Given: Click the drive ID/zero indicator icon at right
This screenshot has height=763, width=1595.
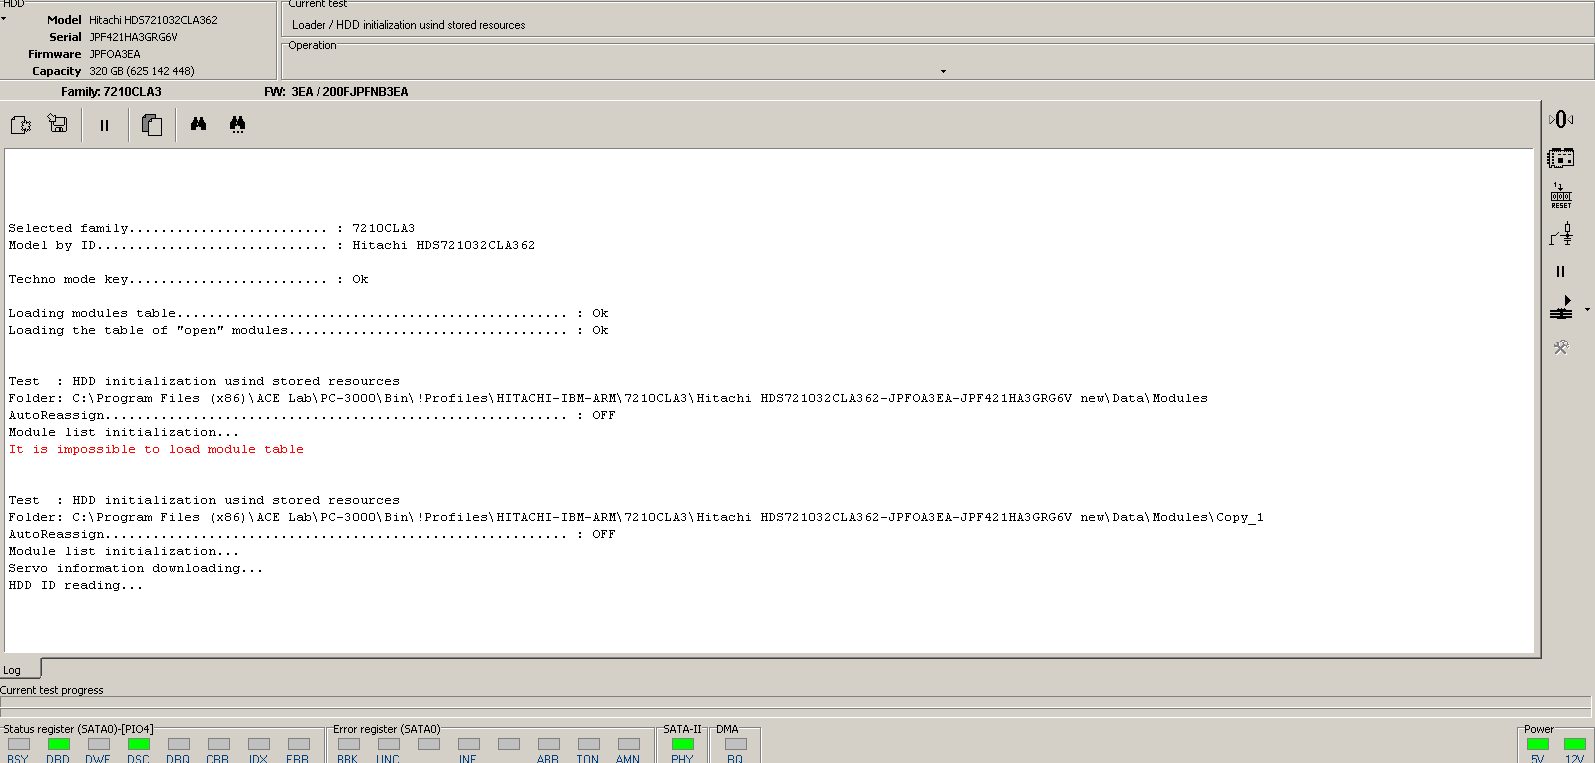Looking at the screenshot, I should coord(1561,119).
